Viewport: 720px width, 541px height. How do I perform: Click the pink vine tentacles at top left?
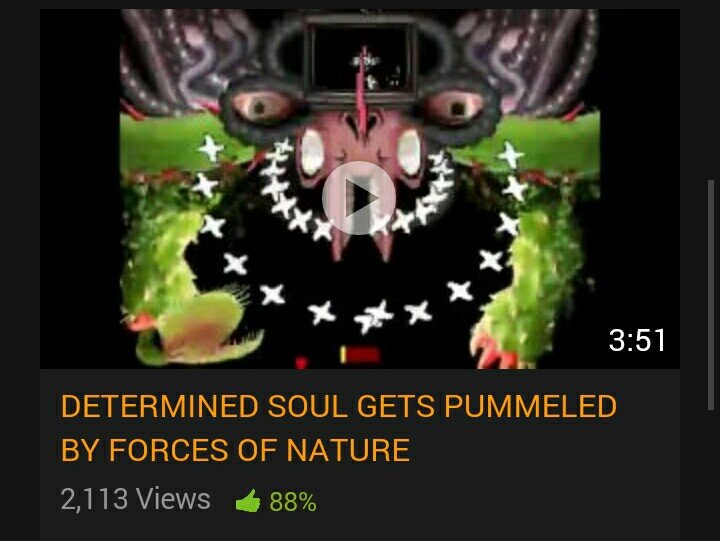point(188,60)
